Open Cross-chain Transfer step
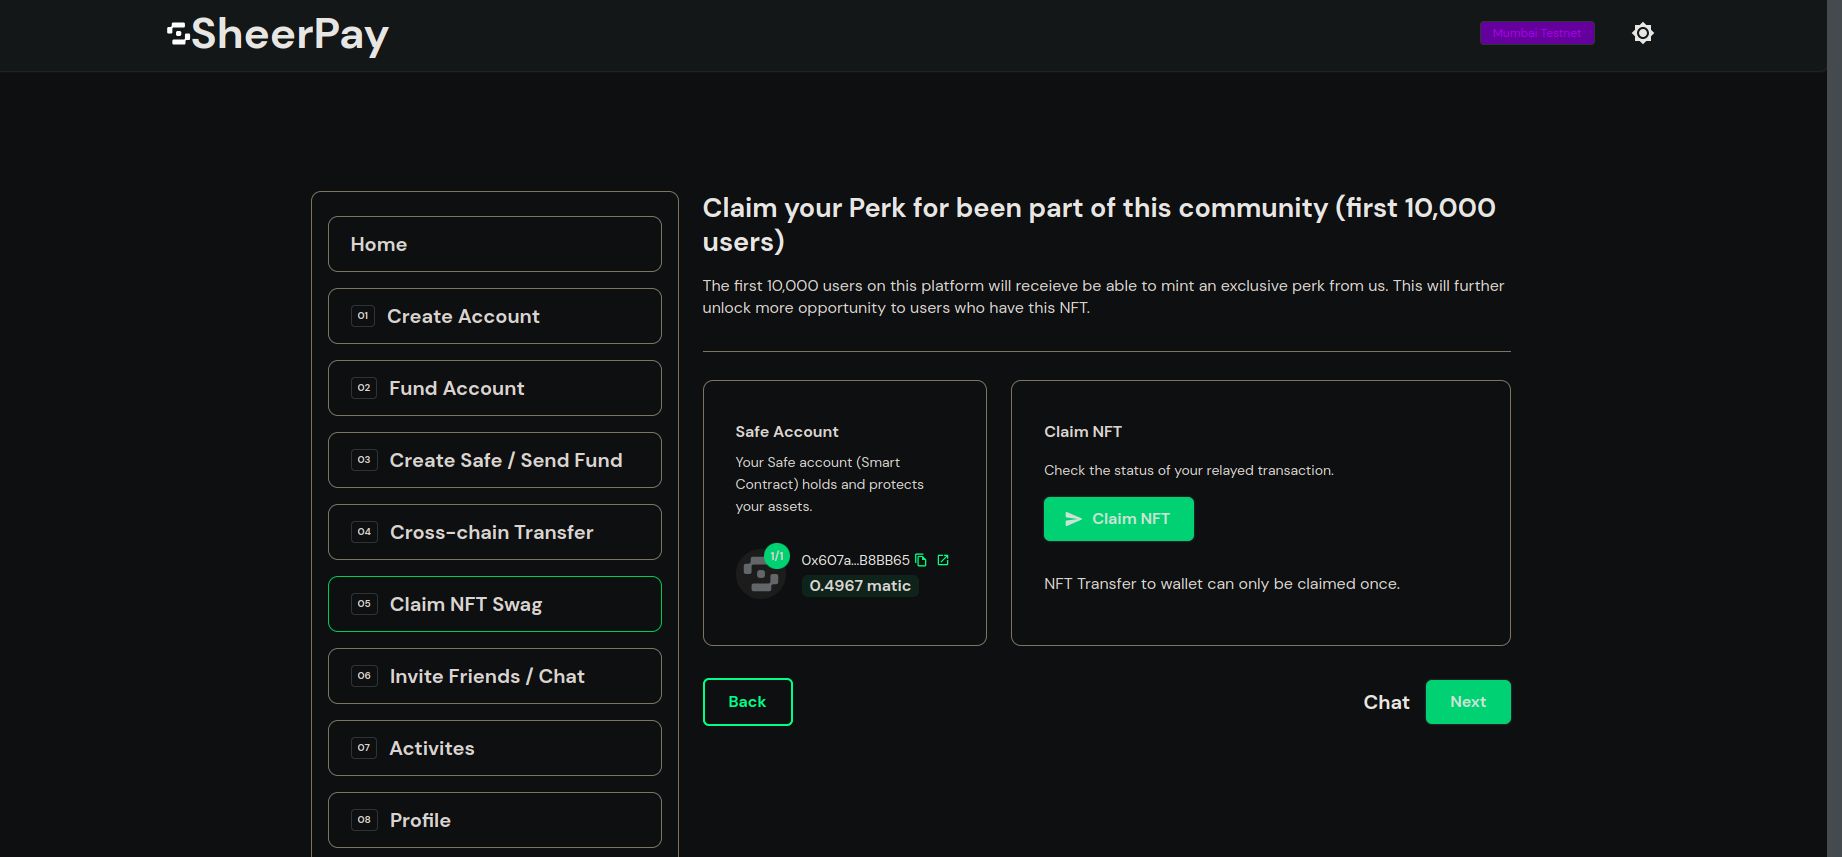The image size is (1842, 857). tap(494, 532)
